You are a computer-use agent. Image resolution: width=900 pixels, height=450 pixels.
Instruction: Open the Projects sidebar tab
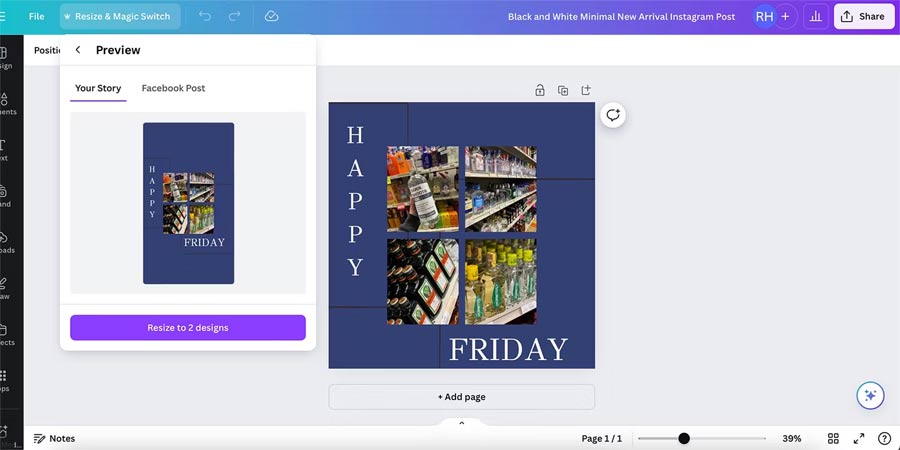[x=6, y=335]
